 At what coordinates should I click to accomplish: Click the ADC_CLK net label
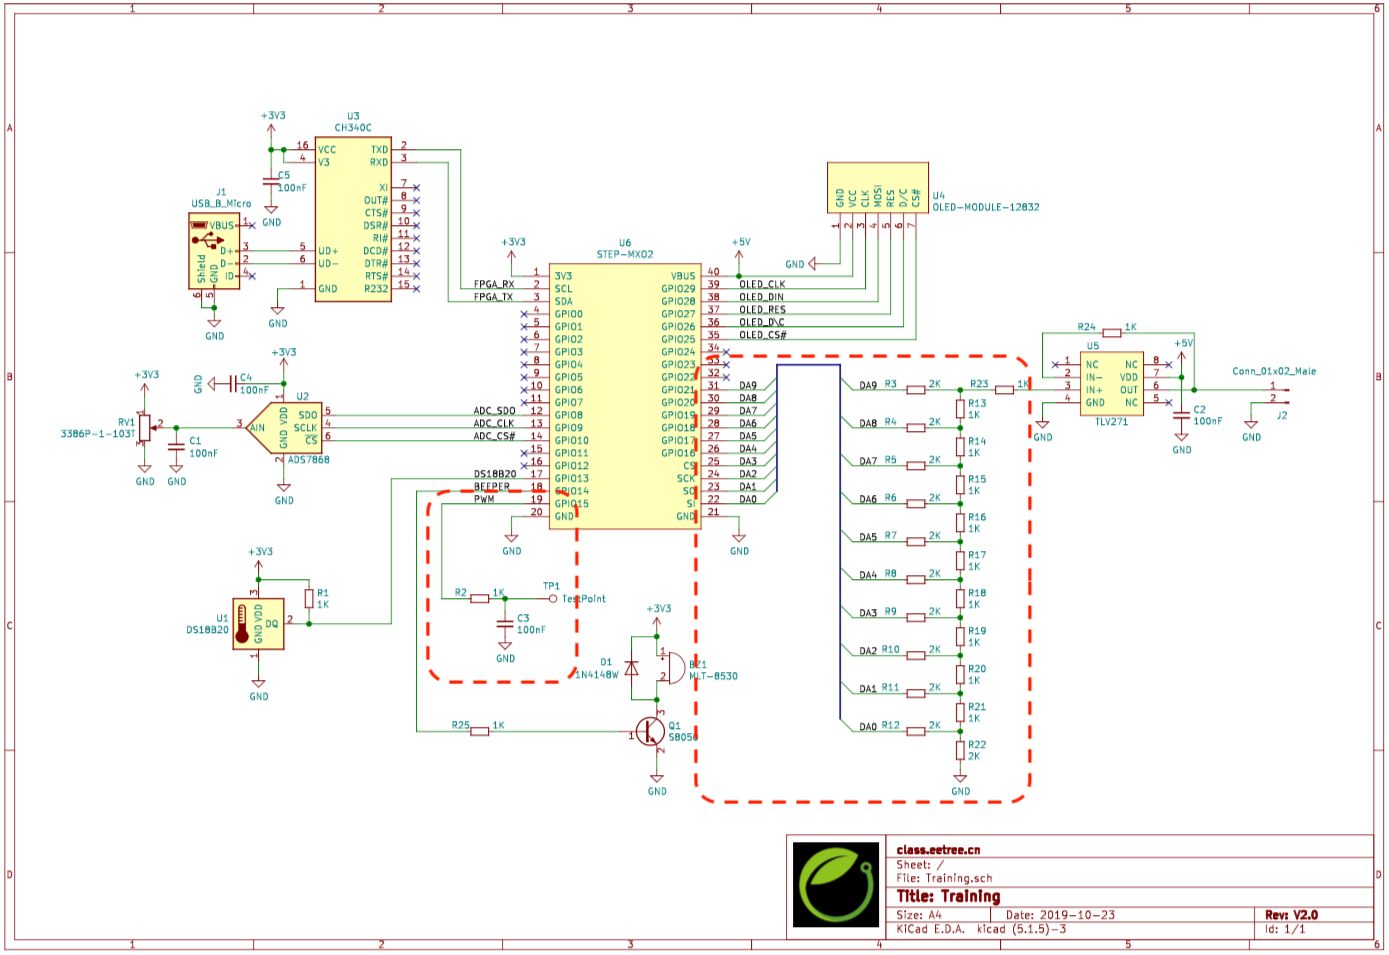[494, 423]
